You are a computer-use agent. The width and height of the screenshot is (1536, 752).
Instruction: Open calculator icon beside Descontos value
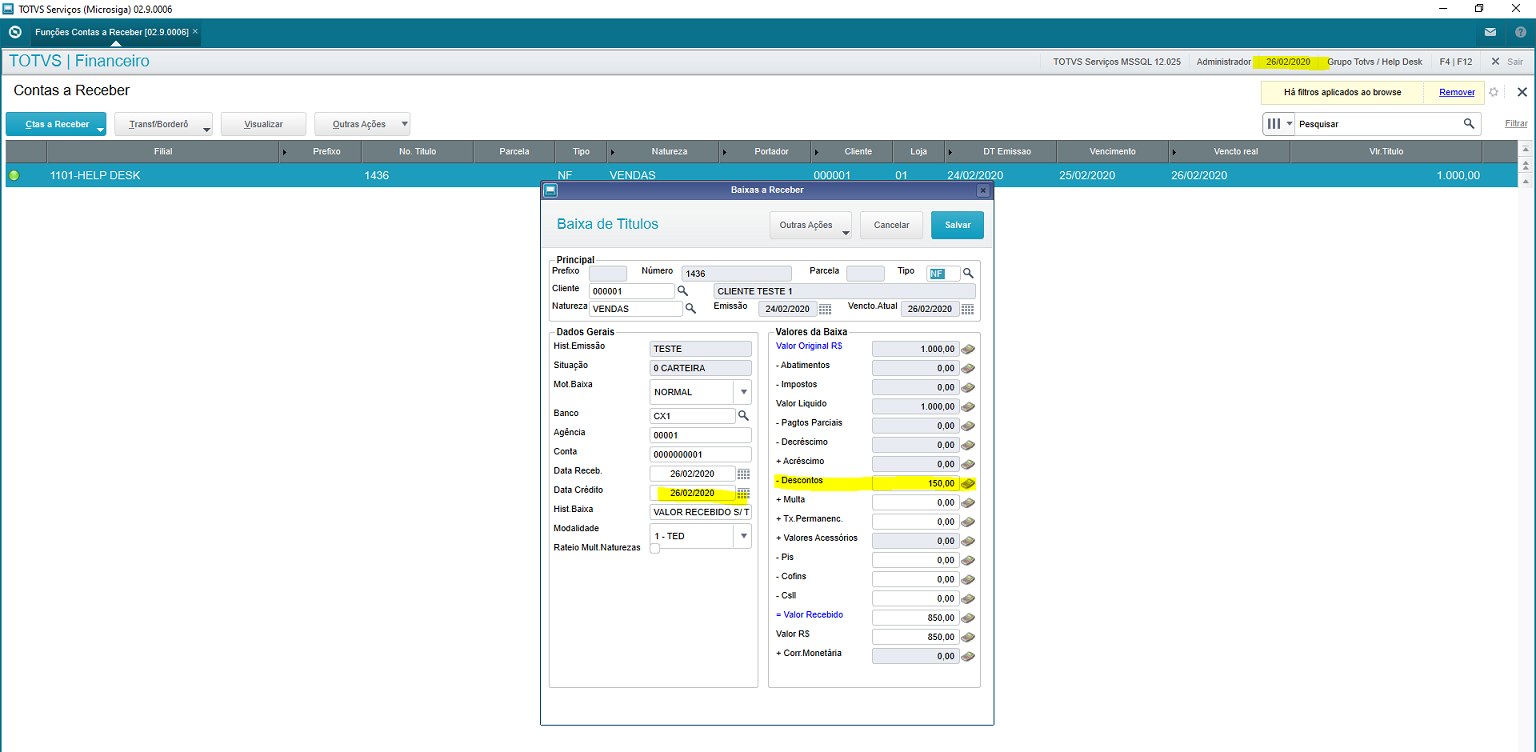click(968, 483)
